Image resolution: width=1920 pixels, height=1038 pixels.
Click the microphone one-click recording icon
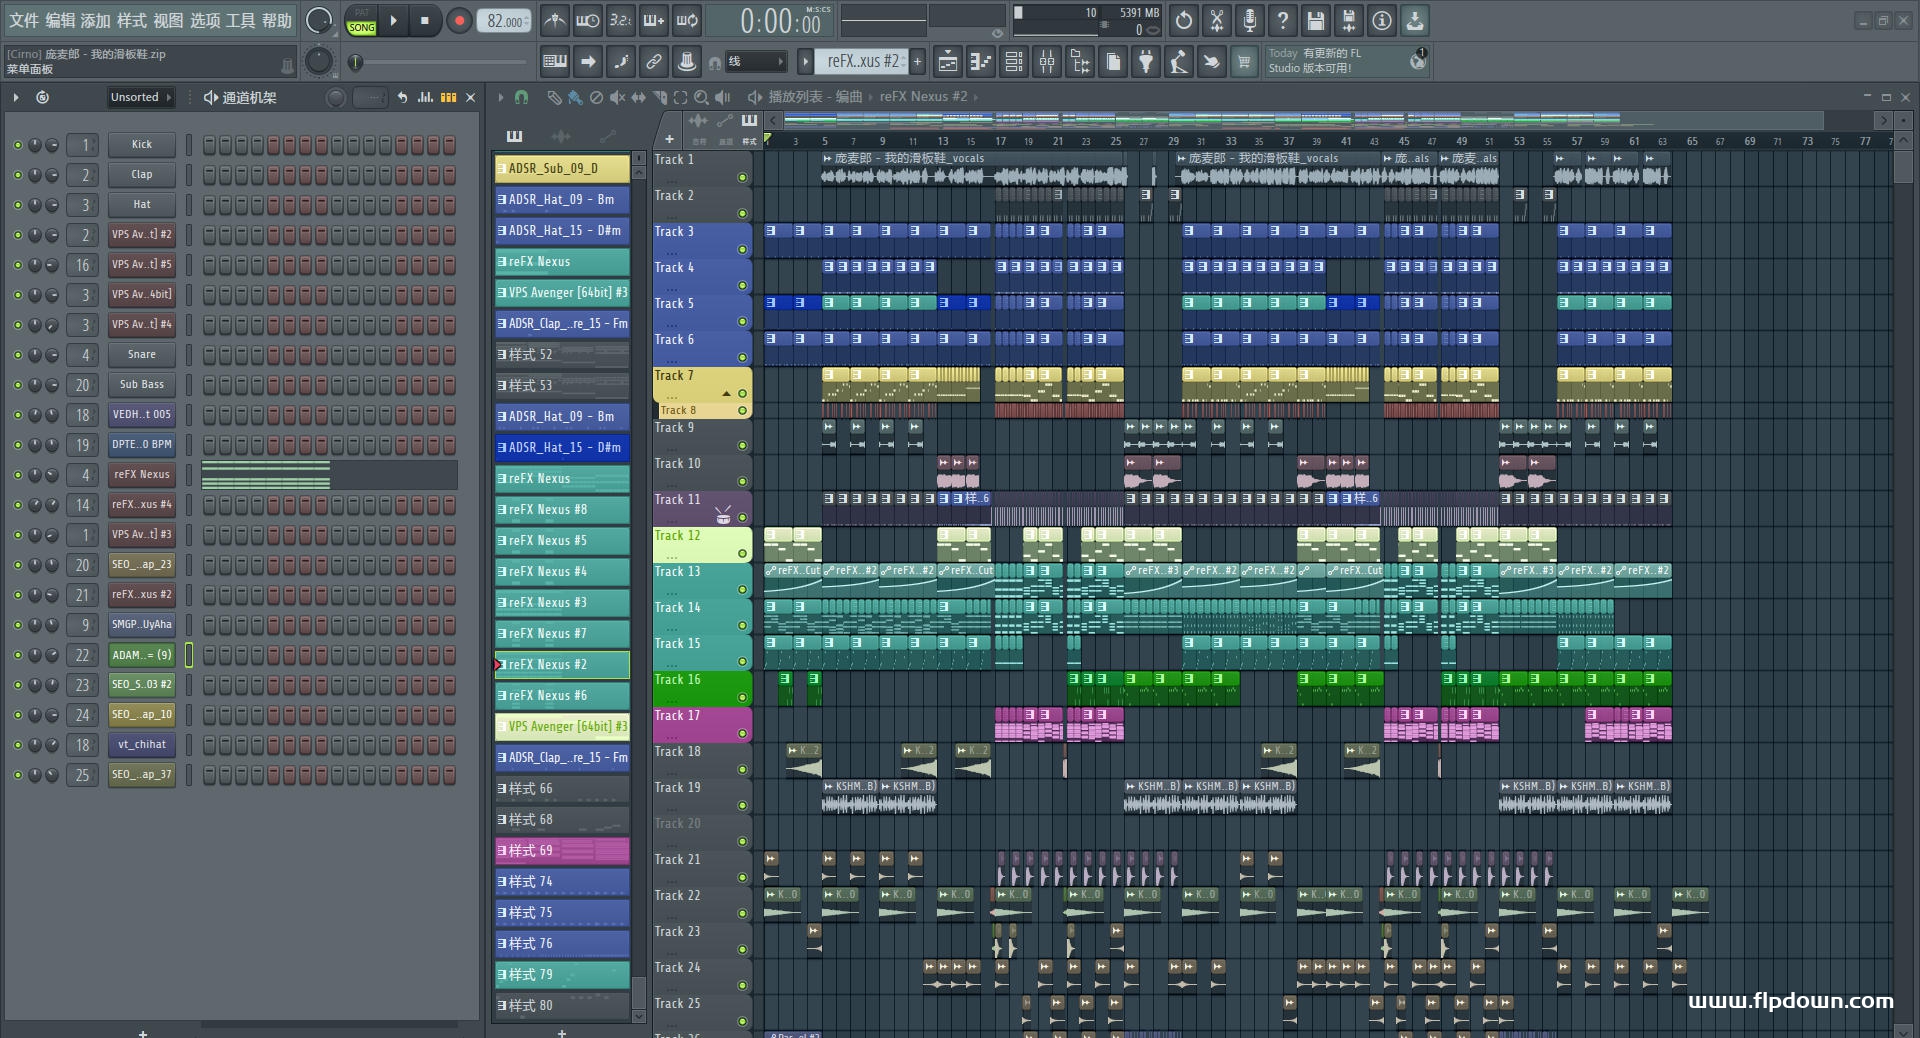pos(1250,20)
